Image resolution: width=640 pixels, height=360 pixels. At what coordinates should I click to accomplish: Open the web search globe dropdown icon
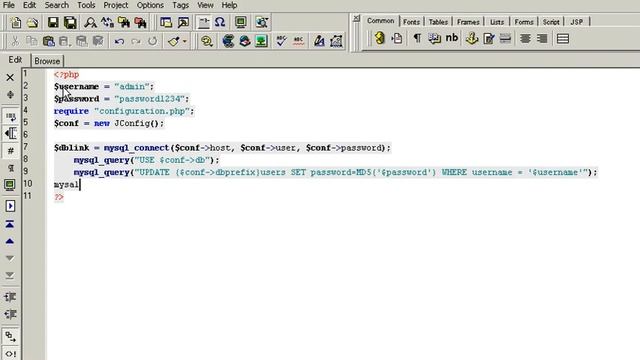(x=262, y=22)
